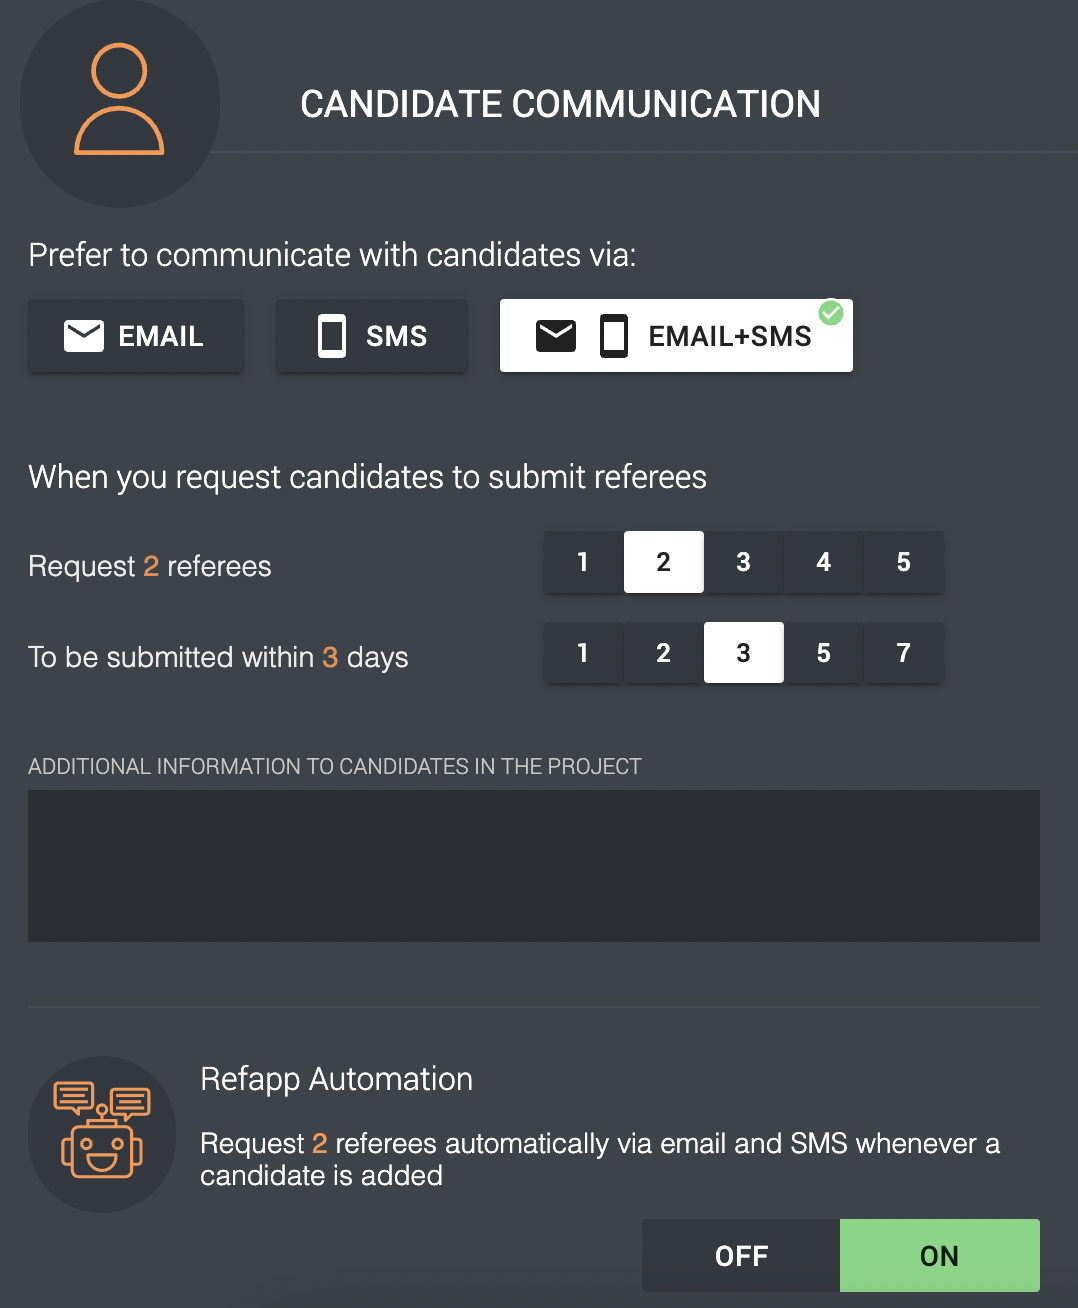1078x1308 pixels.
Task: Turn Refapp Automation ON
Action: (x=940, y=1255)
